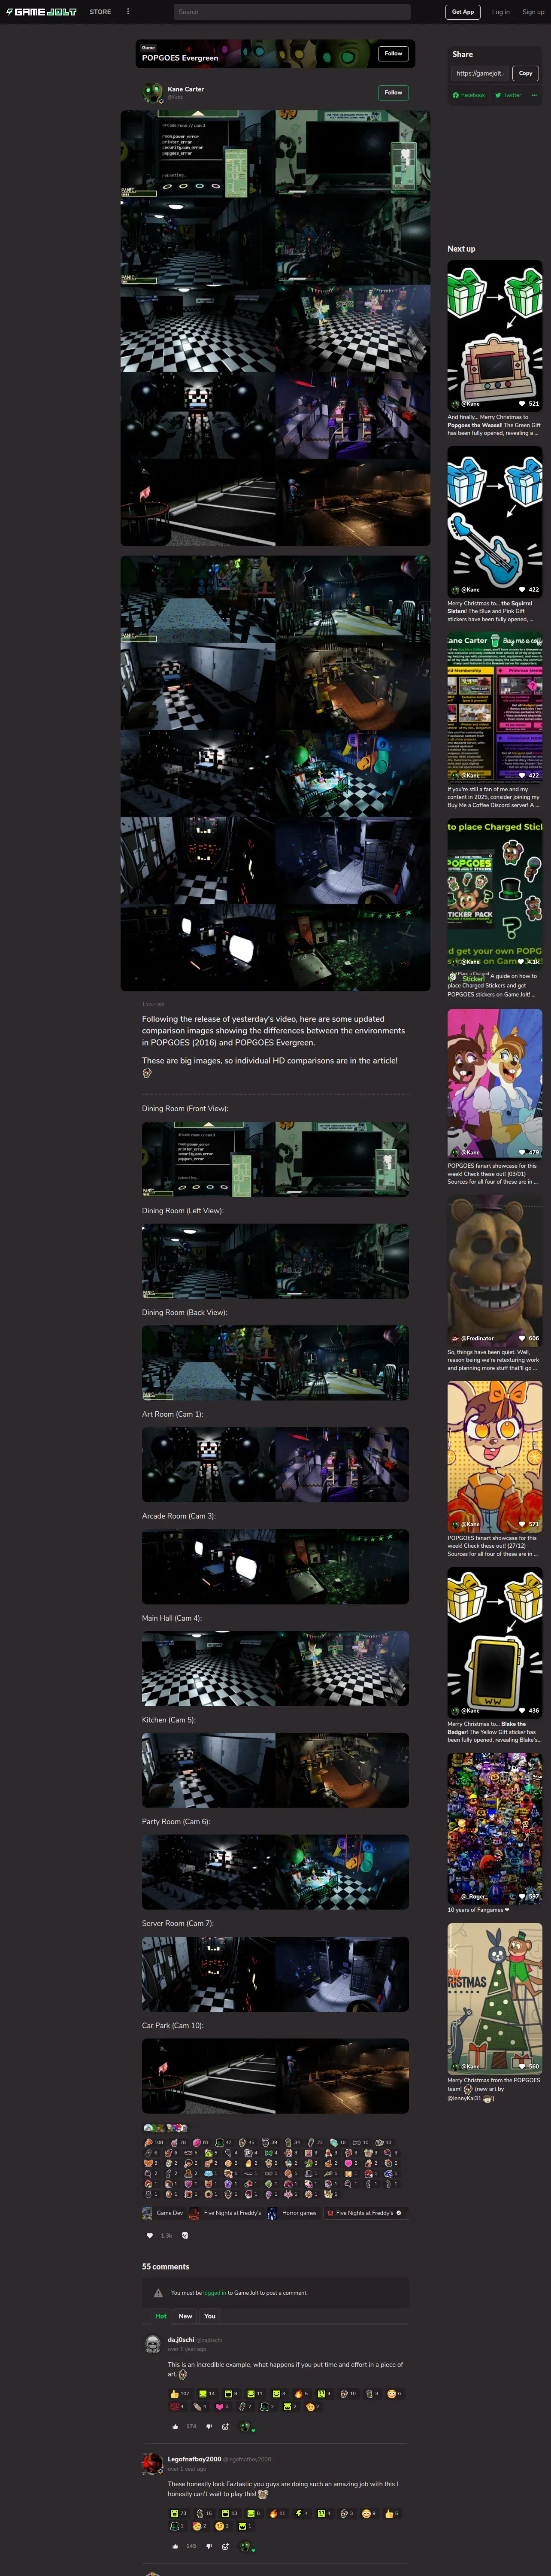This screenshot has height=2576, width=551.
Task: Open the Game Dev community tag
Action: pyautogui.click(x=163, y=2213)
